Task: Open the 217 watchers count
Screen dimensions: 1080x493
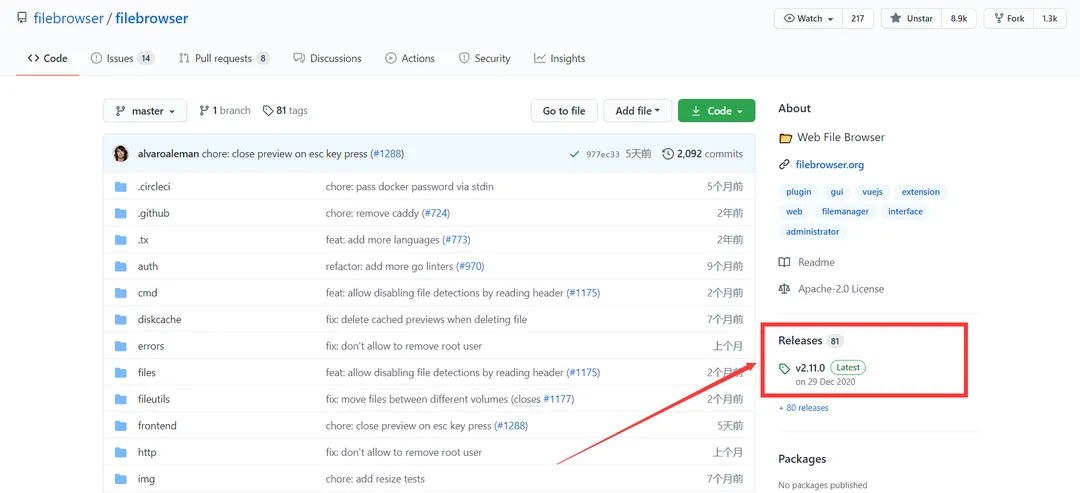Action: pos(858,19)
